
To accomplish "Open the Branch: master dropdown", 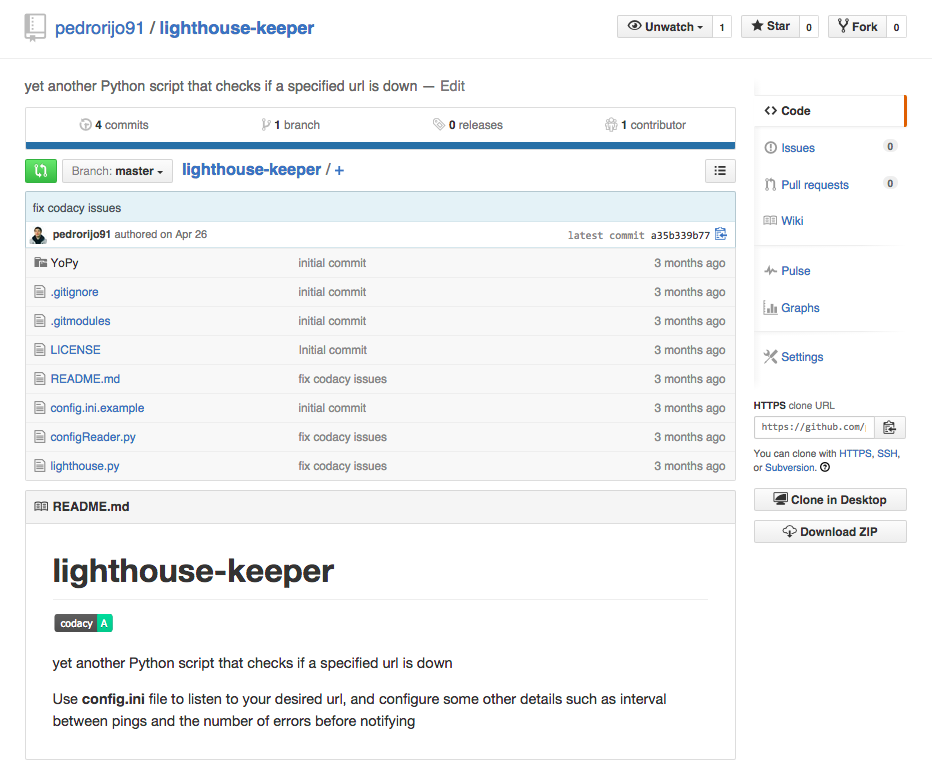I will (x=117, y=171).
